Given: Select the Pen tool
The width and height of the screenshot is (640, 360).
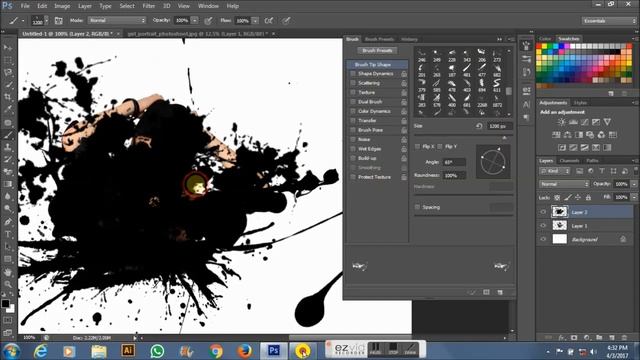Looking at the screenshot, I should pyautogui.click(x=8, y=222).
